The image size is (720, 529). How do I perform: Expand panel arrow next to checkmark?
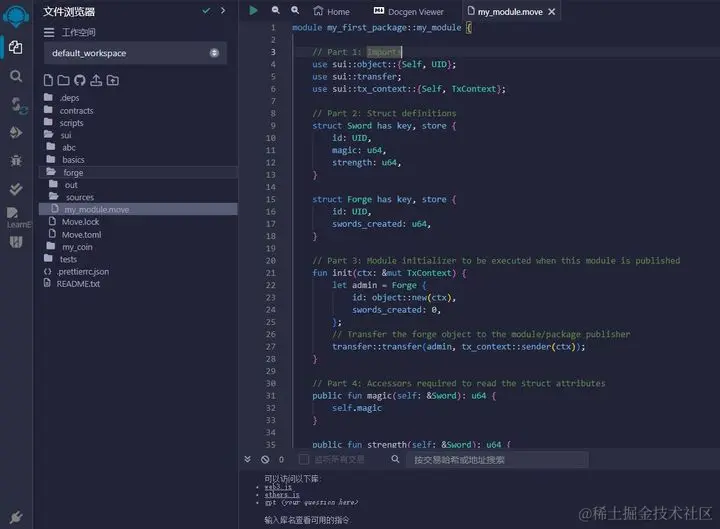(x=223, y=10)
